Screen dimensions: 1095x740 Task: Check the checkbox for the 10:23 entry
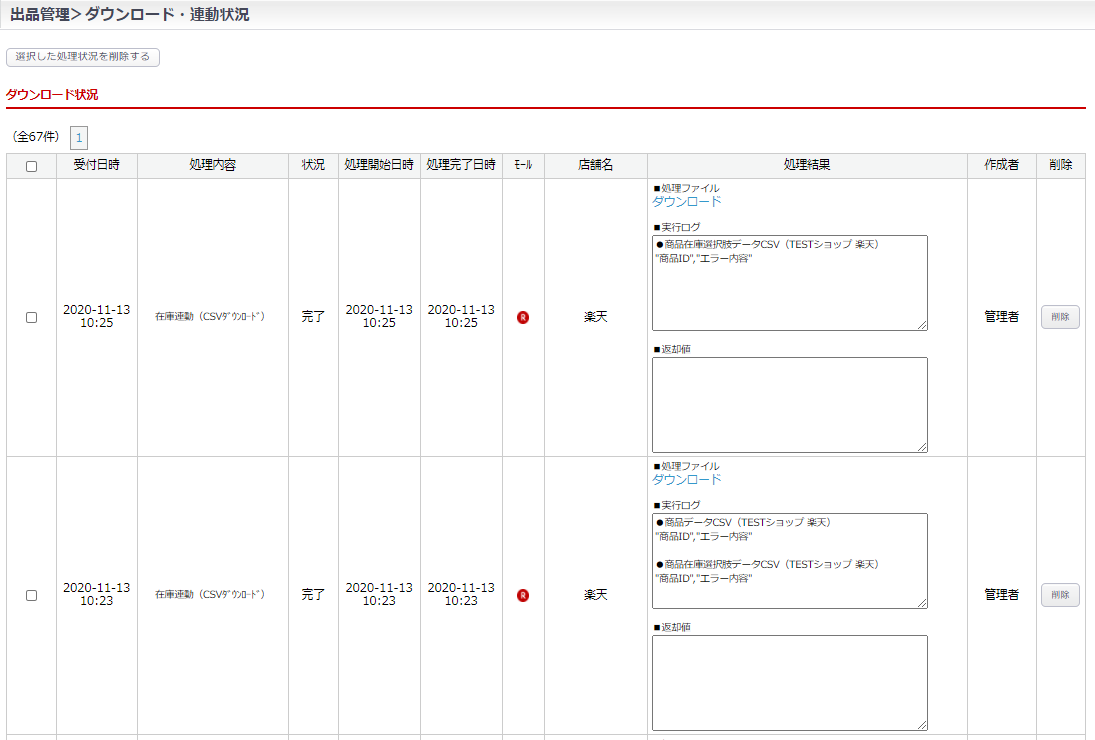tap(31, 595)
